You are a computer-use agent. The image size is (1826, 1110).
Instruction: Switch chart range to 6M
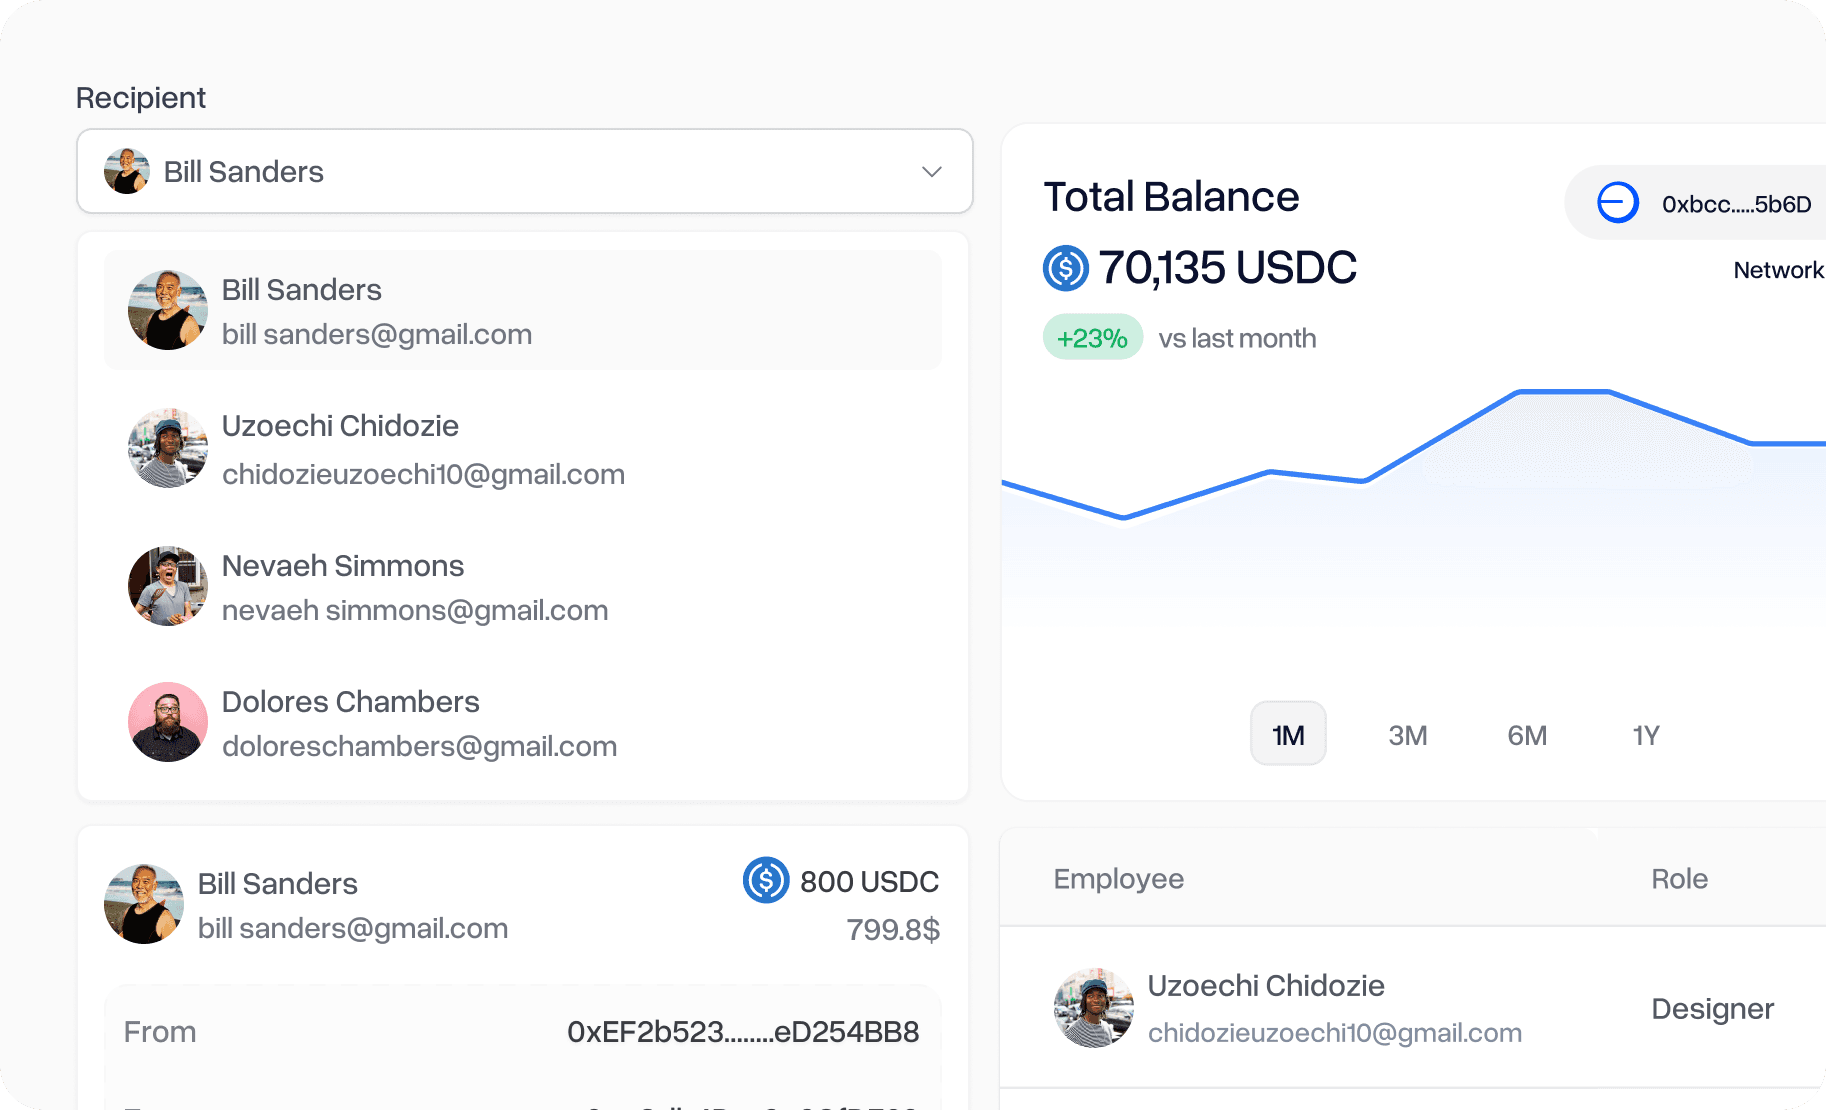tap(1527, 736)
